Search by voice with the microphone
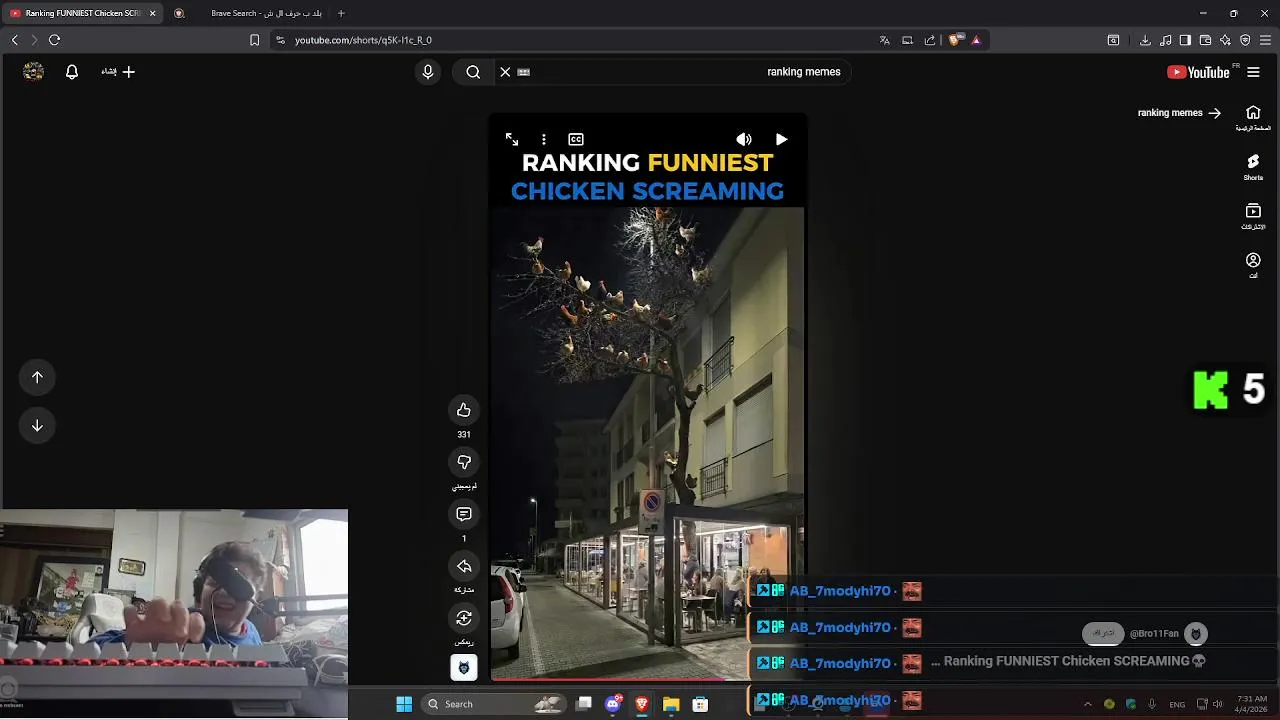1280x720 pixels. [428, 72]
